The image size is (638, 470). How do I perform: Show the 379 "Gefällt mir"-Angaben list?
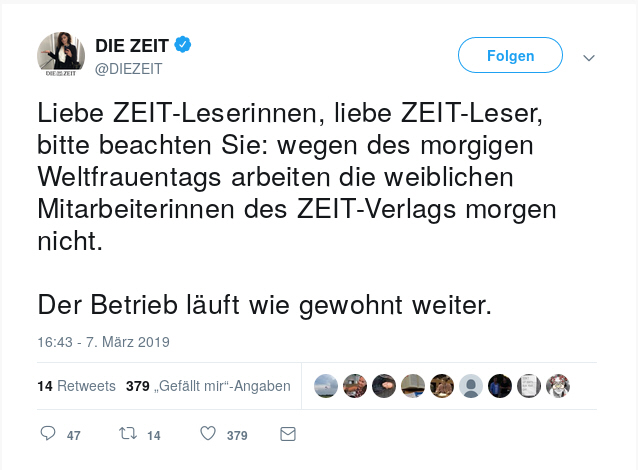coord(208,386)
